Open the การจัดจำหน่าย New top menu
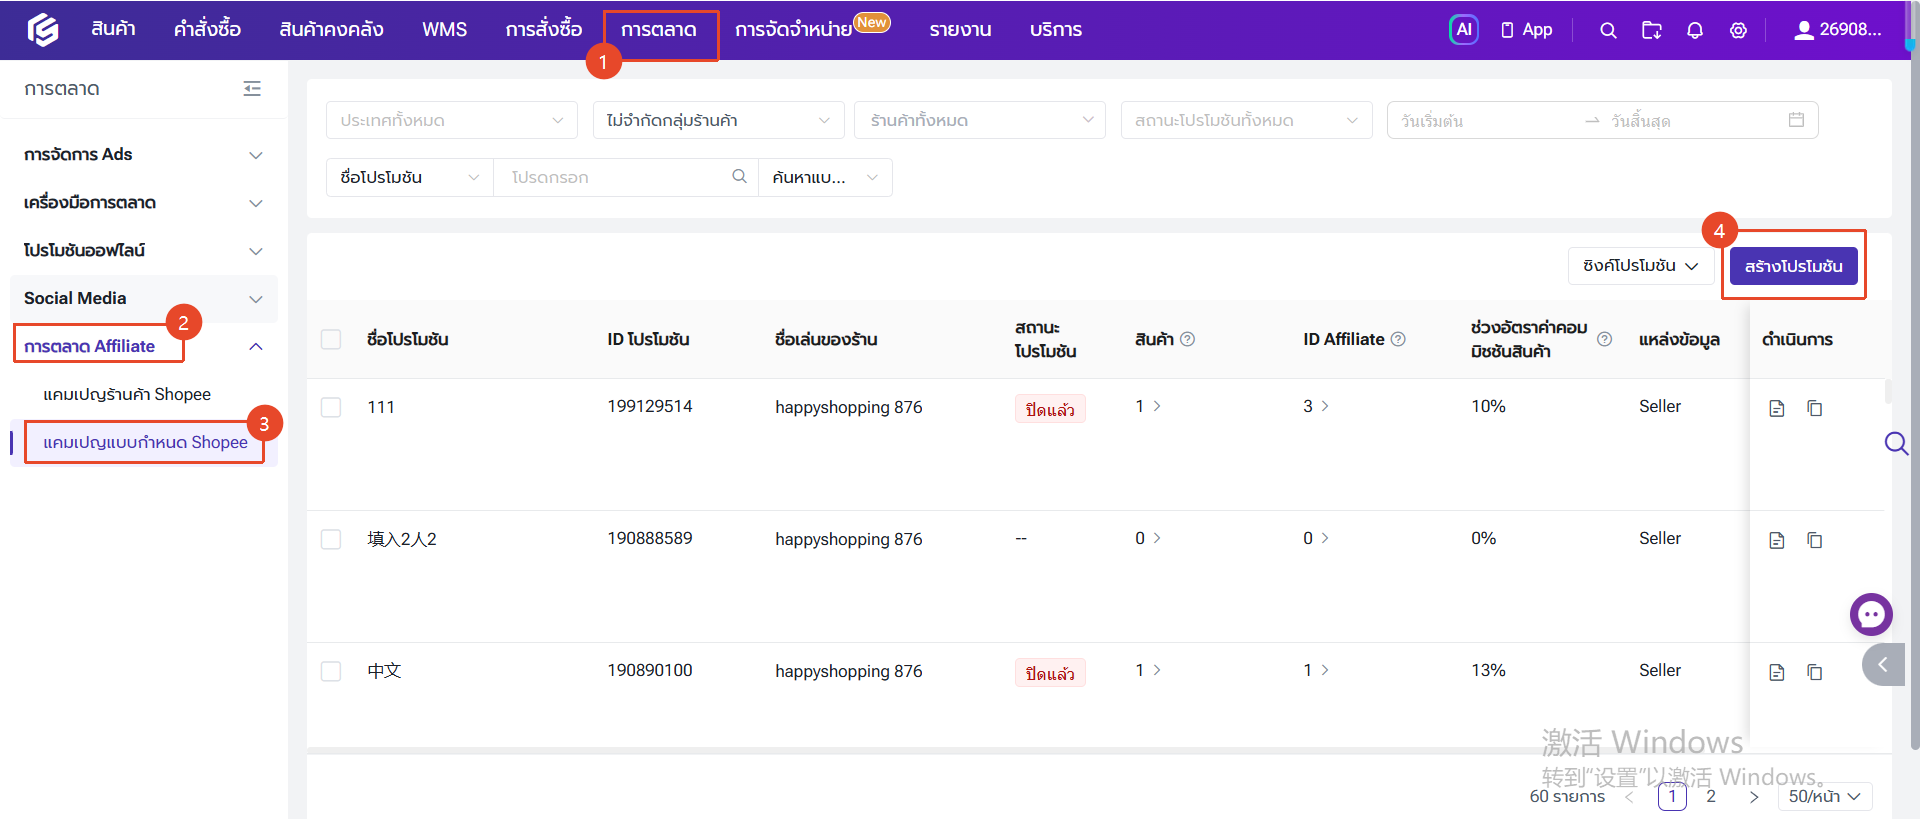 pos(812,28)
